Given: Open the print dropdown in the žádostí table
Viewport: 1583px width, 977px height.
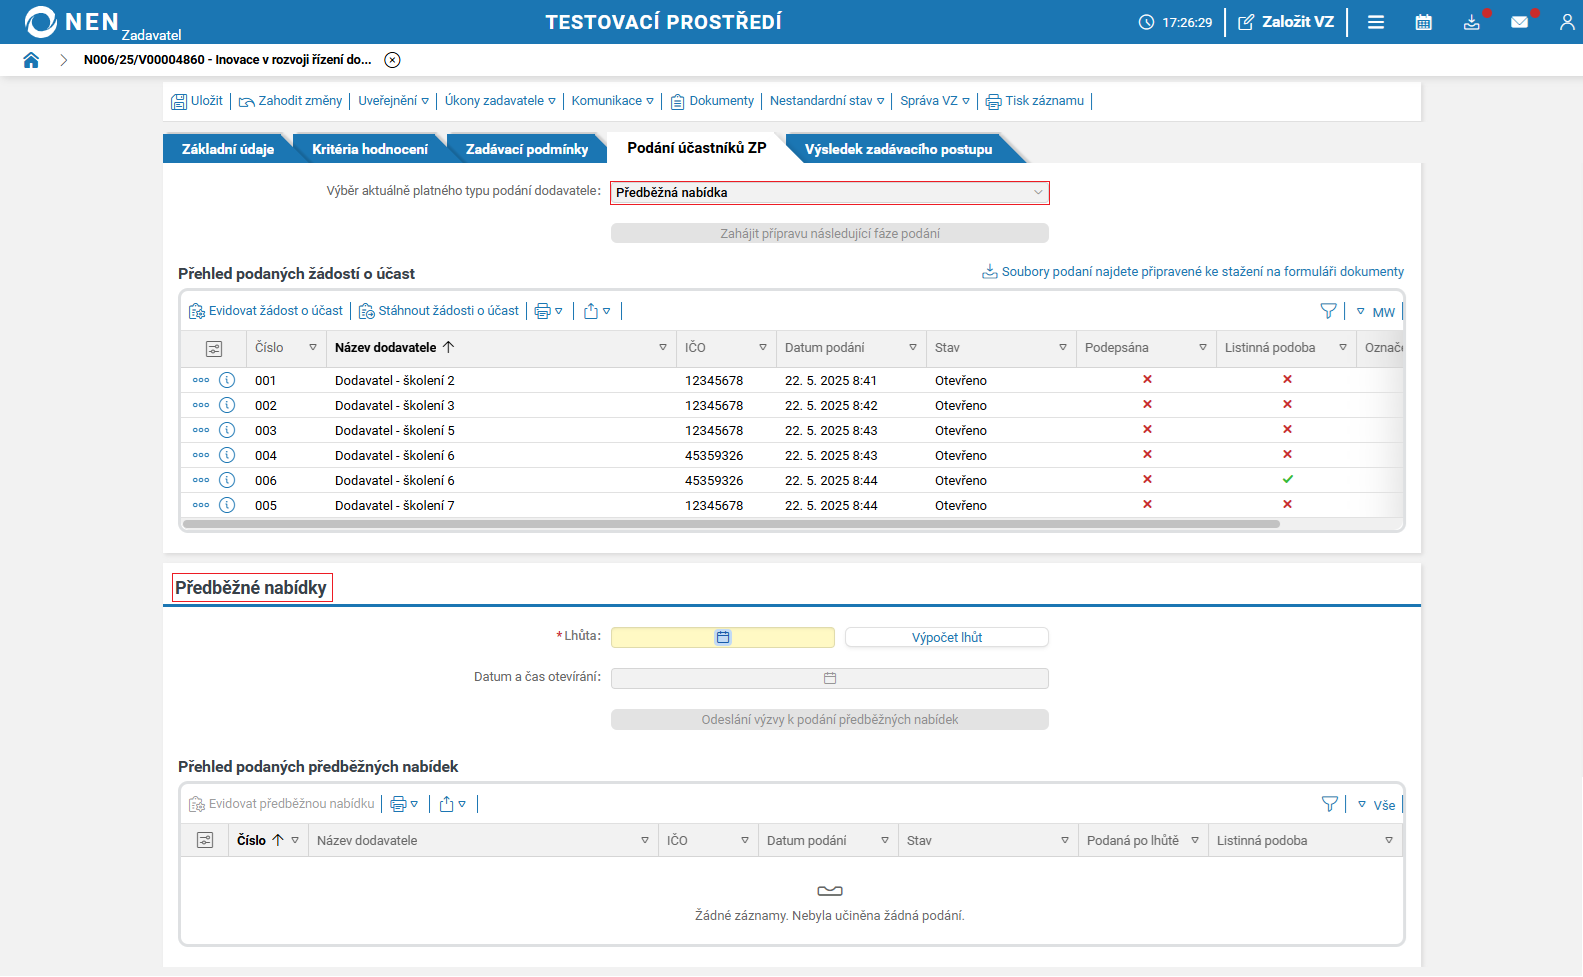Looking at the screenshot, I should tap(549, 311).
